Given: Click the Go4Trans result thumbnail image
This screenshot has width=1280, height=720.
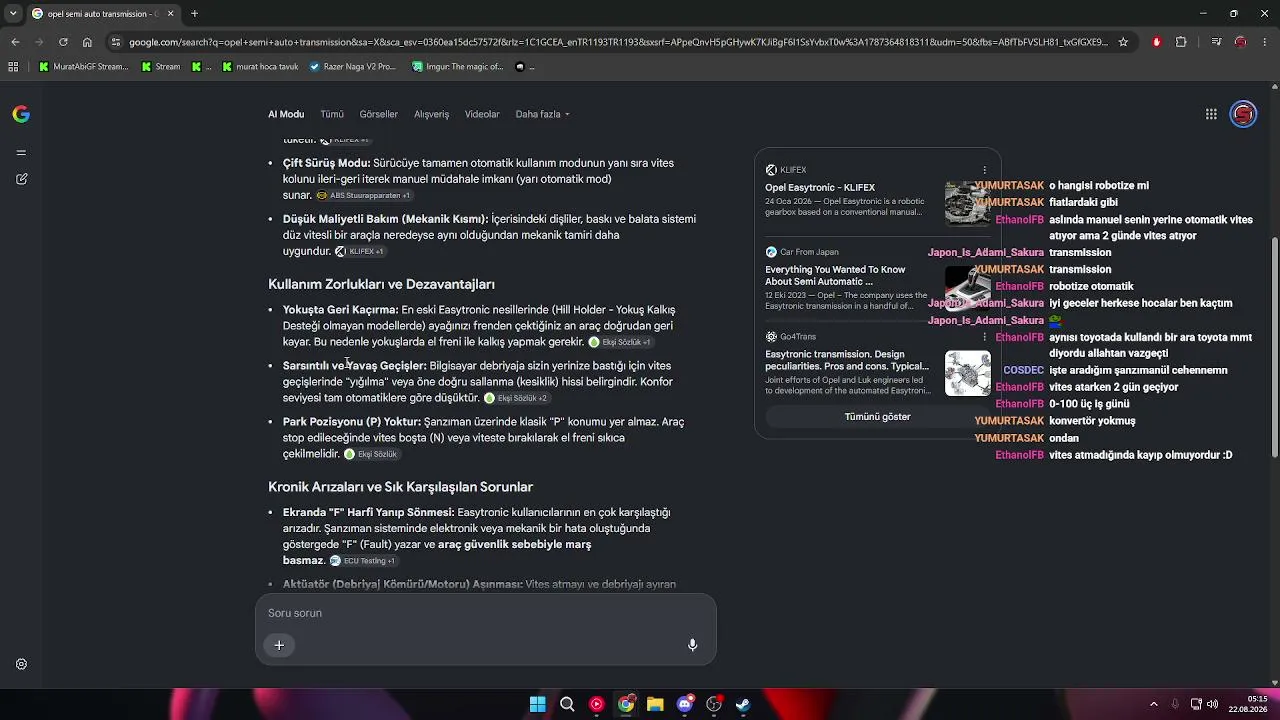Looking at the screenshot, I should click(x=968, y=373).
